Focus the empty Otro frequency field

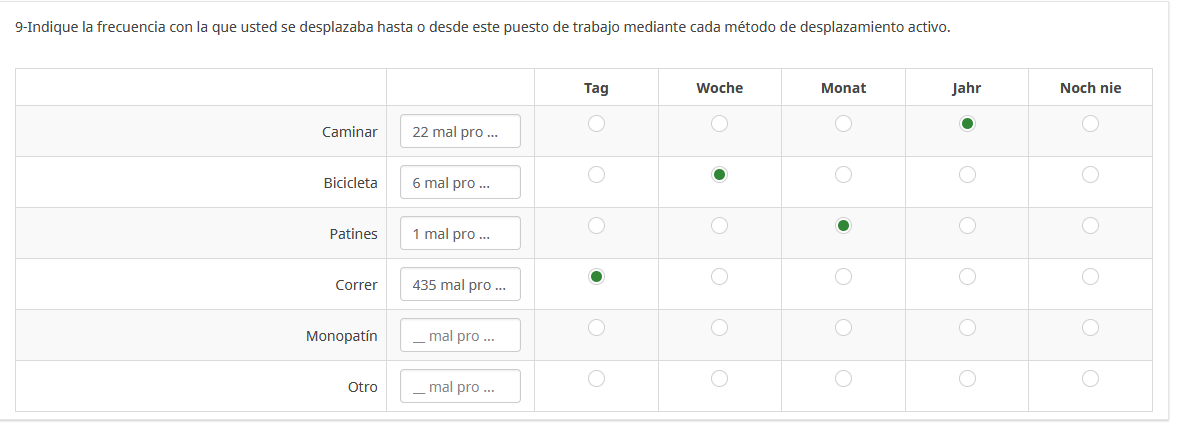point(460,387)
